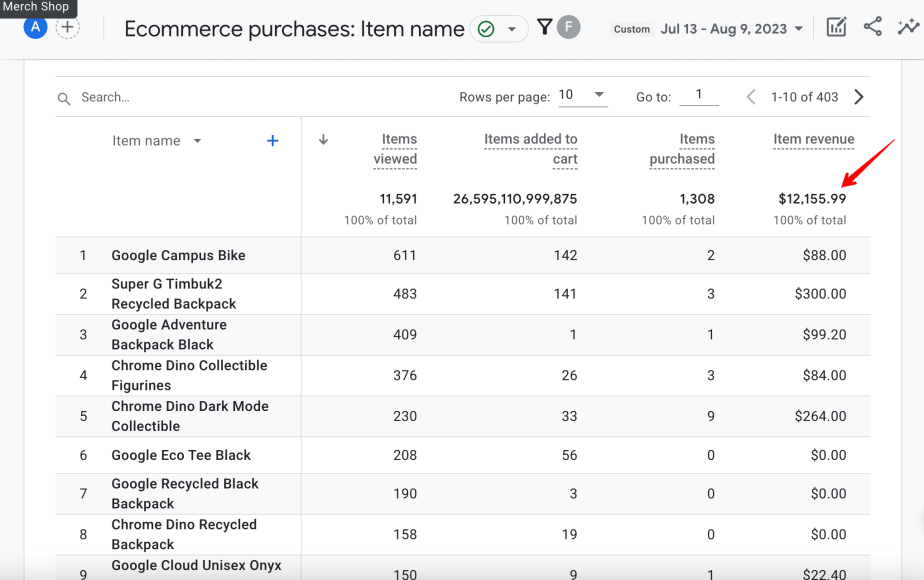Open the Customize report editor icon

(x=836, y=27)
